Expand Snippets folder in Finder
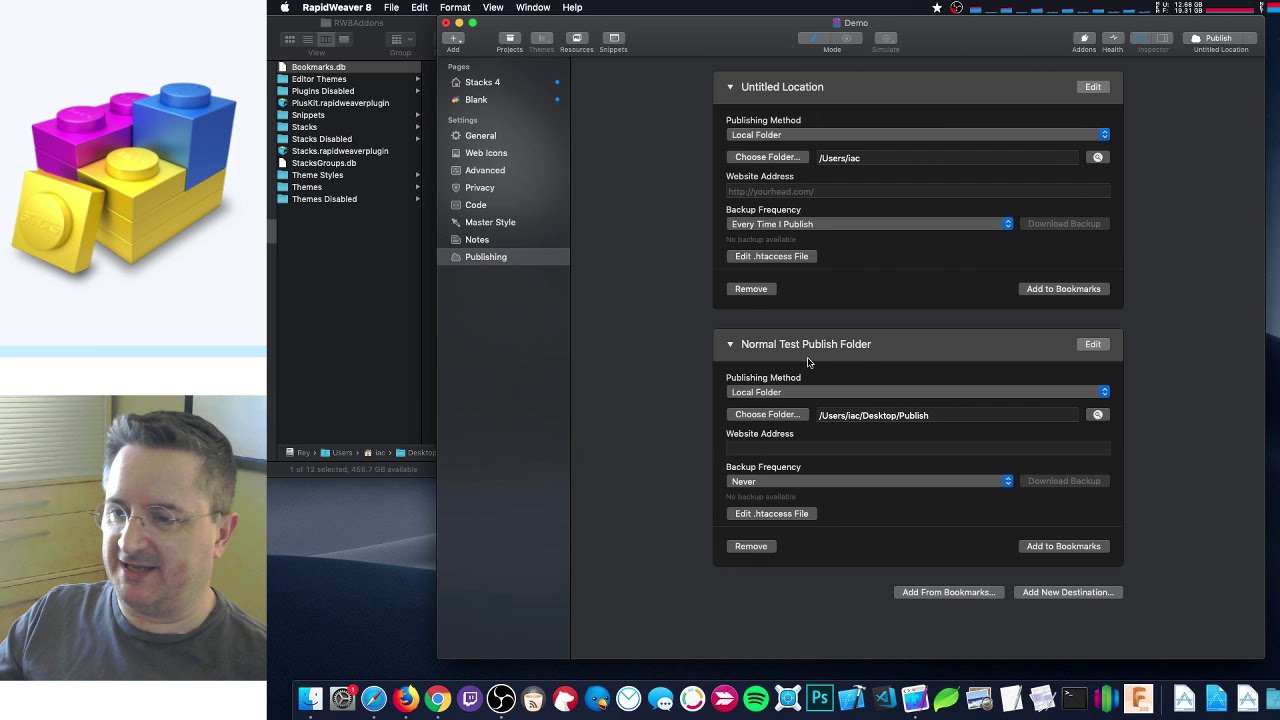The height and width of the screenshot is (720, 1280). pyautogui.click(x=418, y=115)
